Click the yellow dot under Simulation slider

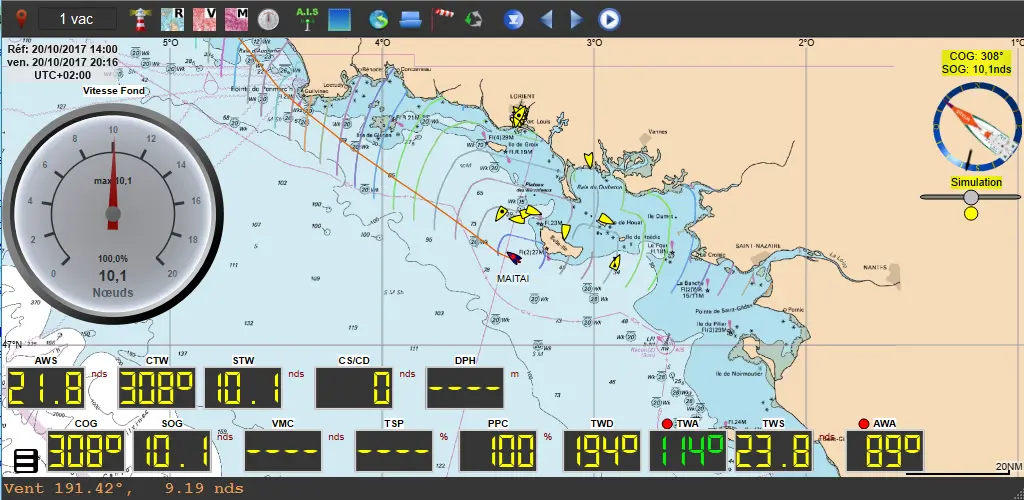click(971, 213)
